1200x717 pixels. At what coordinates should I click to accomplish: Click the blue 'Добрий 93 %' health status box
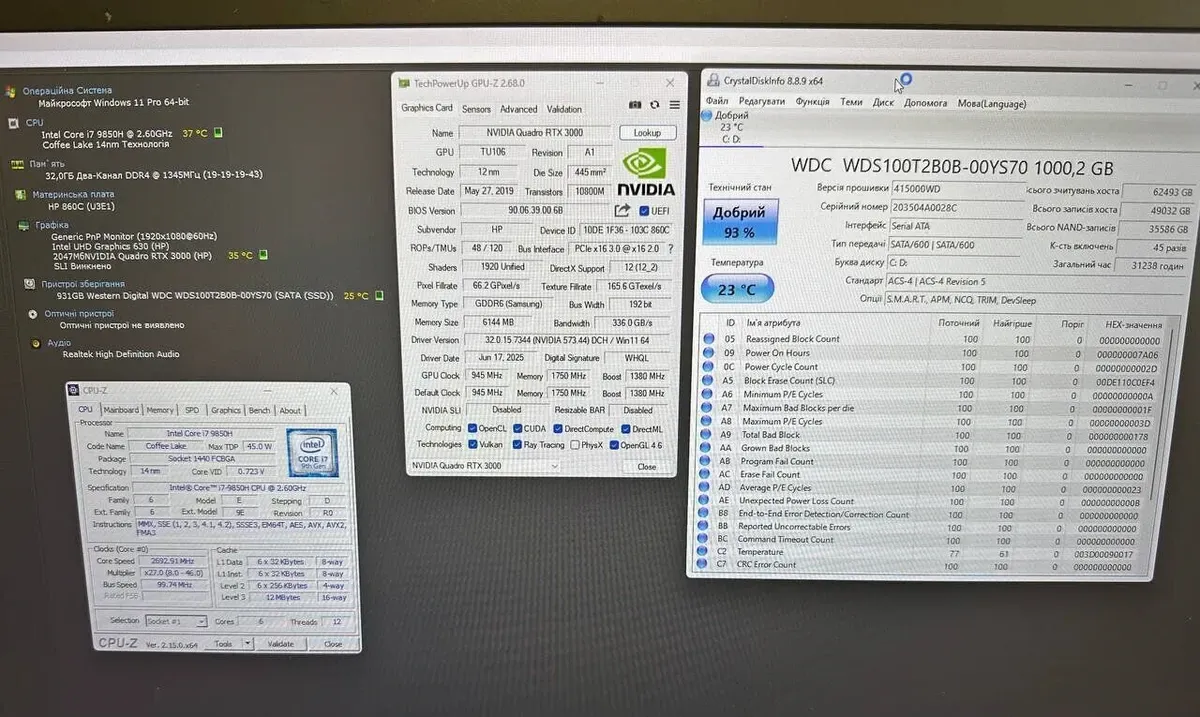pos(740,222)
